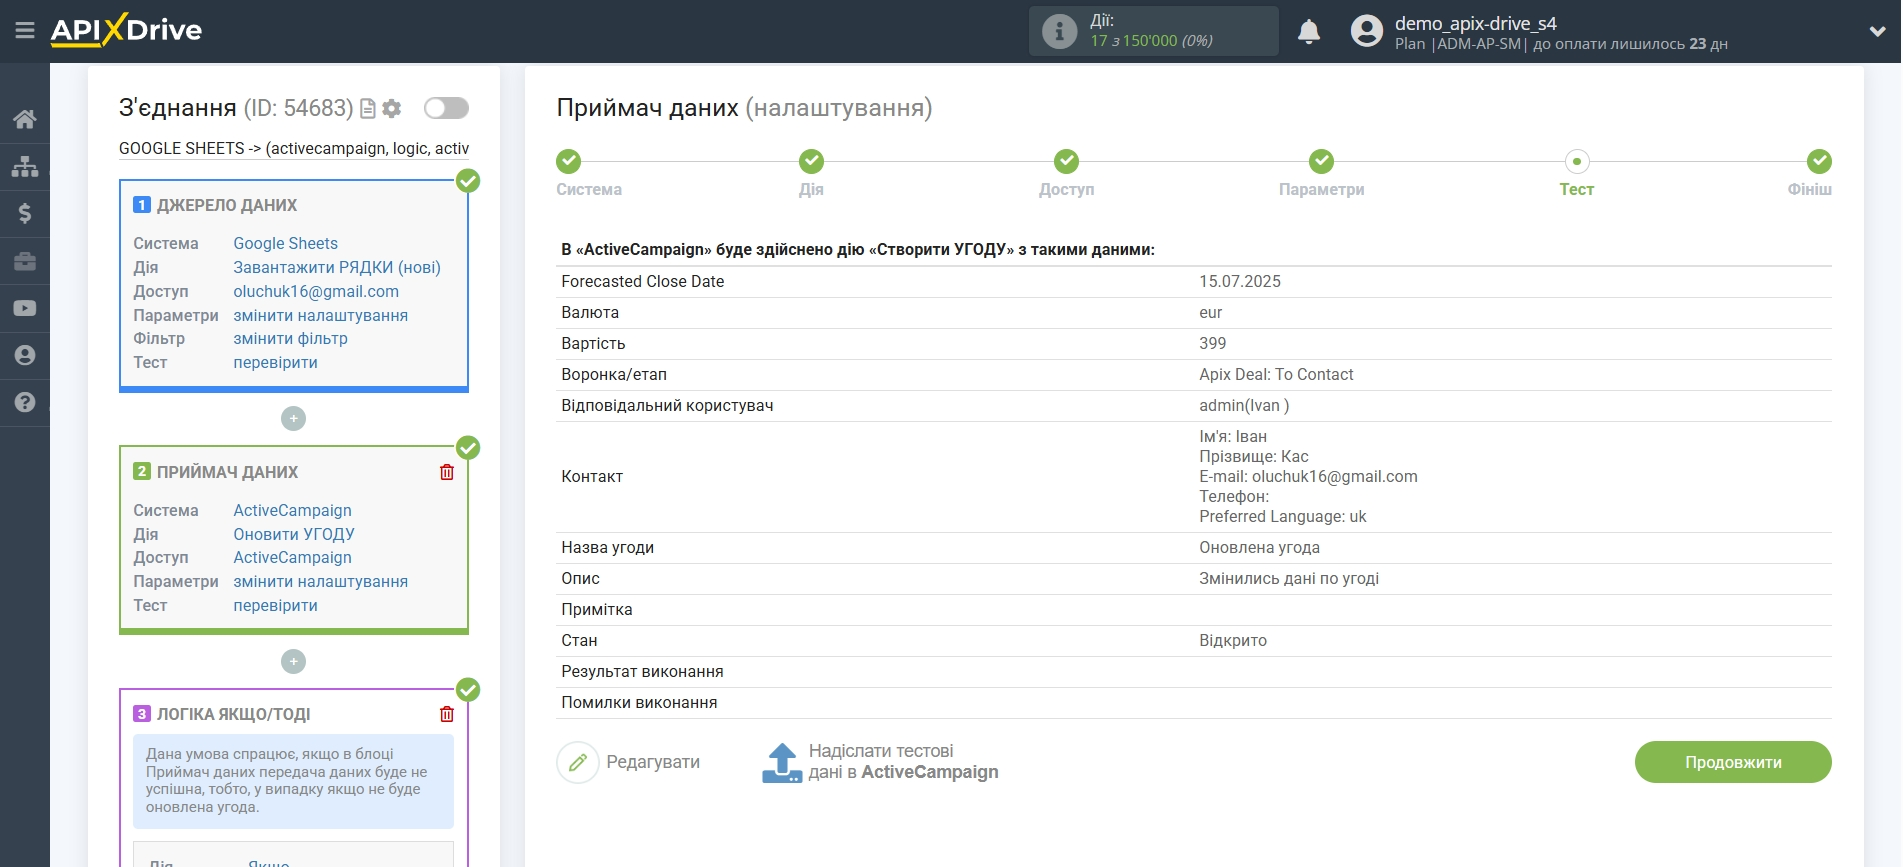This screenshot has width=1903, height=867.
Task: Click the Apix Deal: To Contact value
Action: pyautogui.click(x=1276, y=374)
